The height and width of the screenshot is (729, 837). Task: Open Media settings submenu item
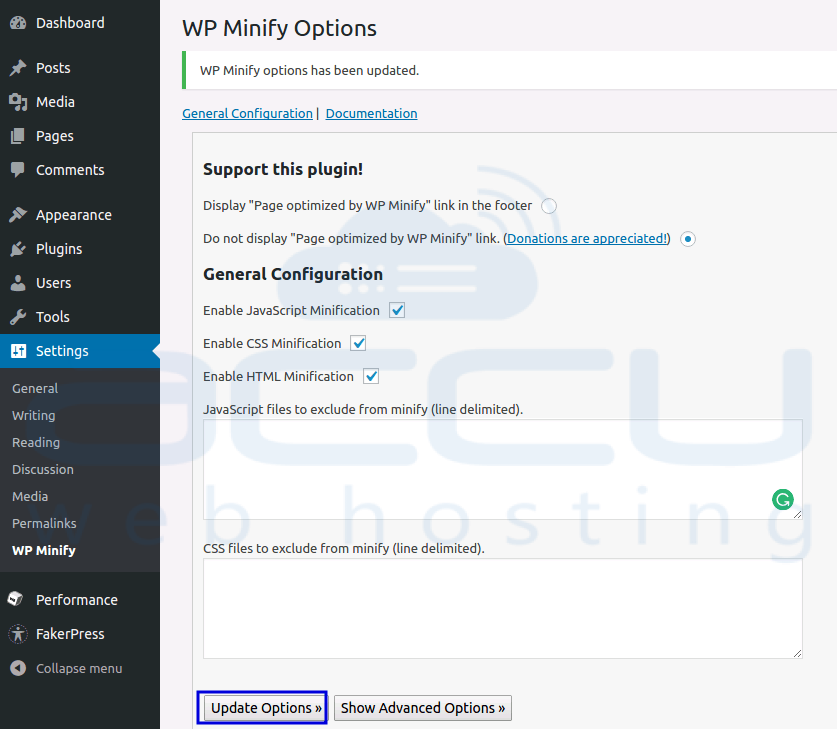coord(30,496)
